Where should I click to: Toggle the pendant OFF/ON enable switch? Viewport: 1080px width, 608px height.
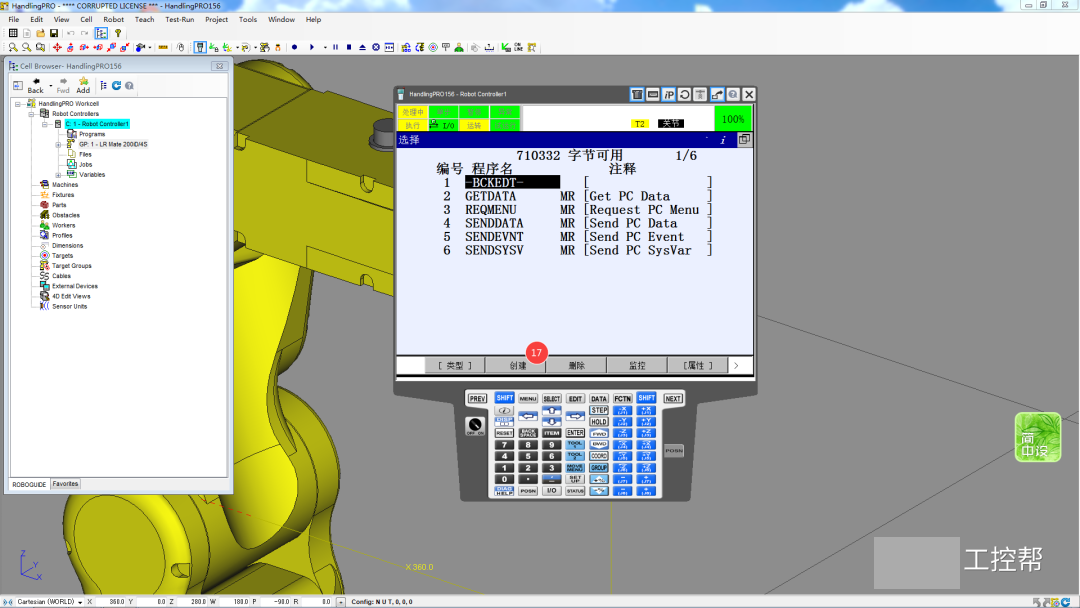tap(475, 426)
